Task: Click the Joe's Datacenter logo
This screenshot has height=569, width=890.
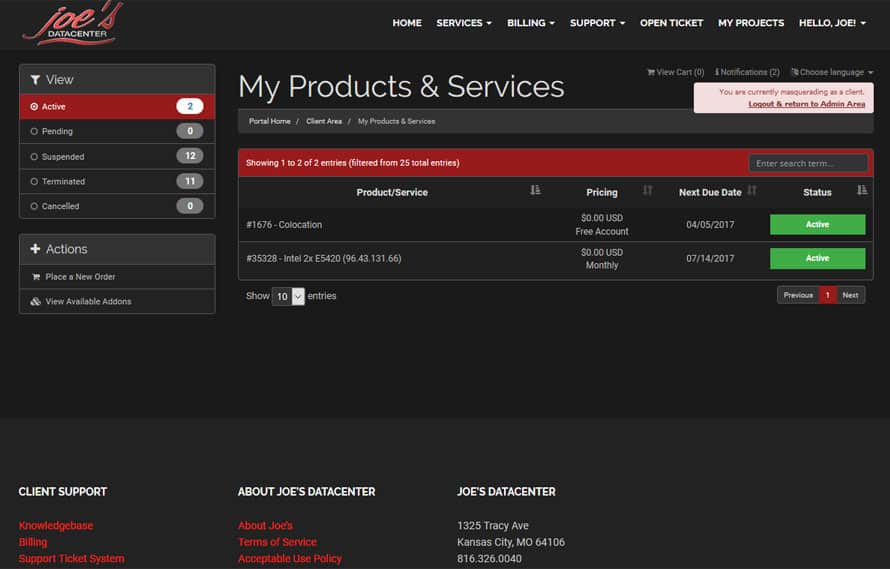Action: click(x=73, y=24)
